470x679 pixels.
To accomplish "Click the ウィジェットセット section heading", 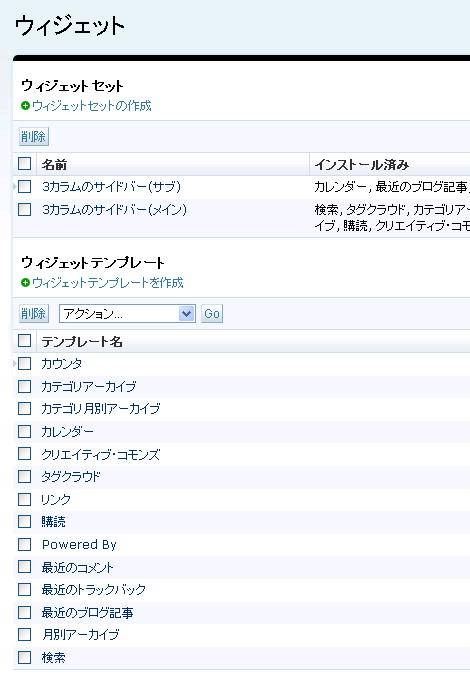I will click(x=72, y=86).
